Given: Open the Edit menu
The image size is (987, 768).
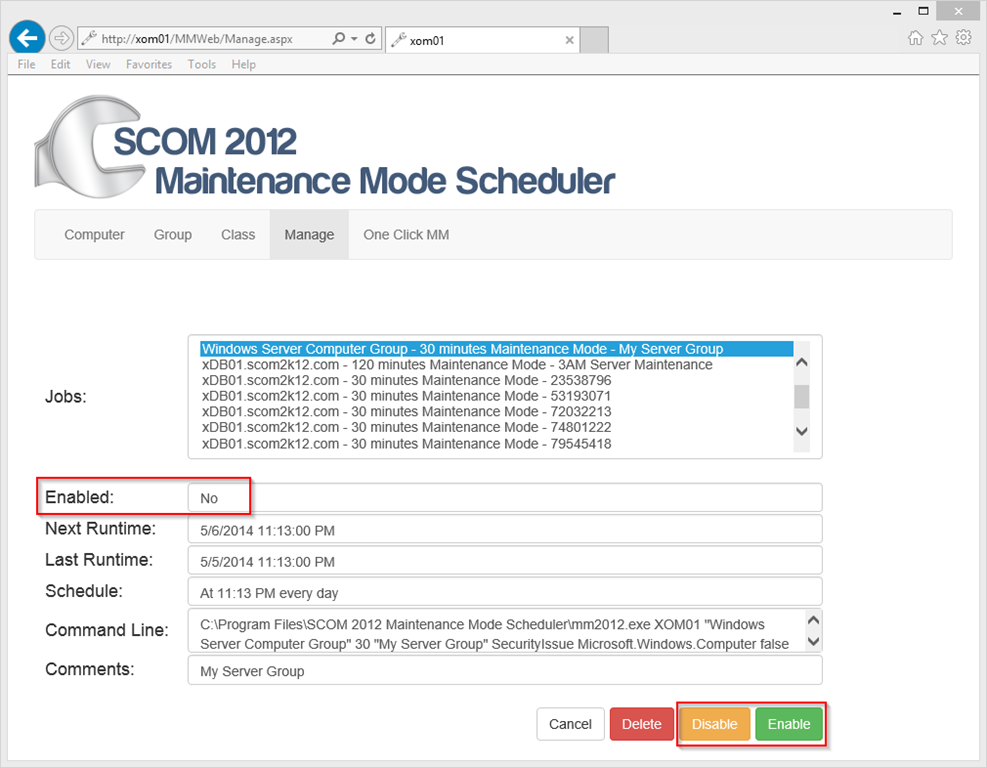Looking at the screenshot, I should click(x=60, y=64).
